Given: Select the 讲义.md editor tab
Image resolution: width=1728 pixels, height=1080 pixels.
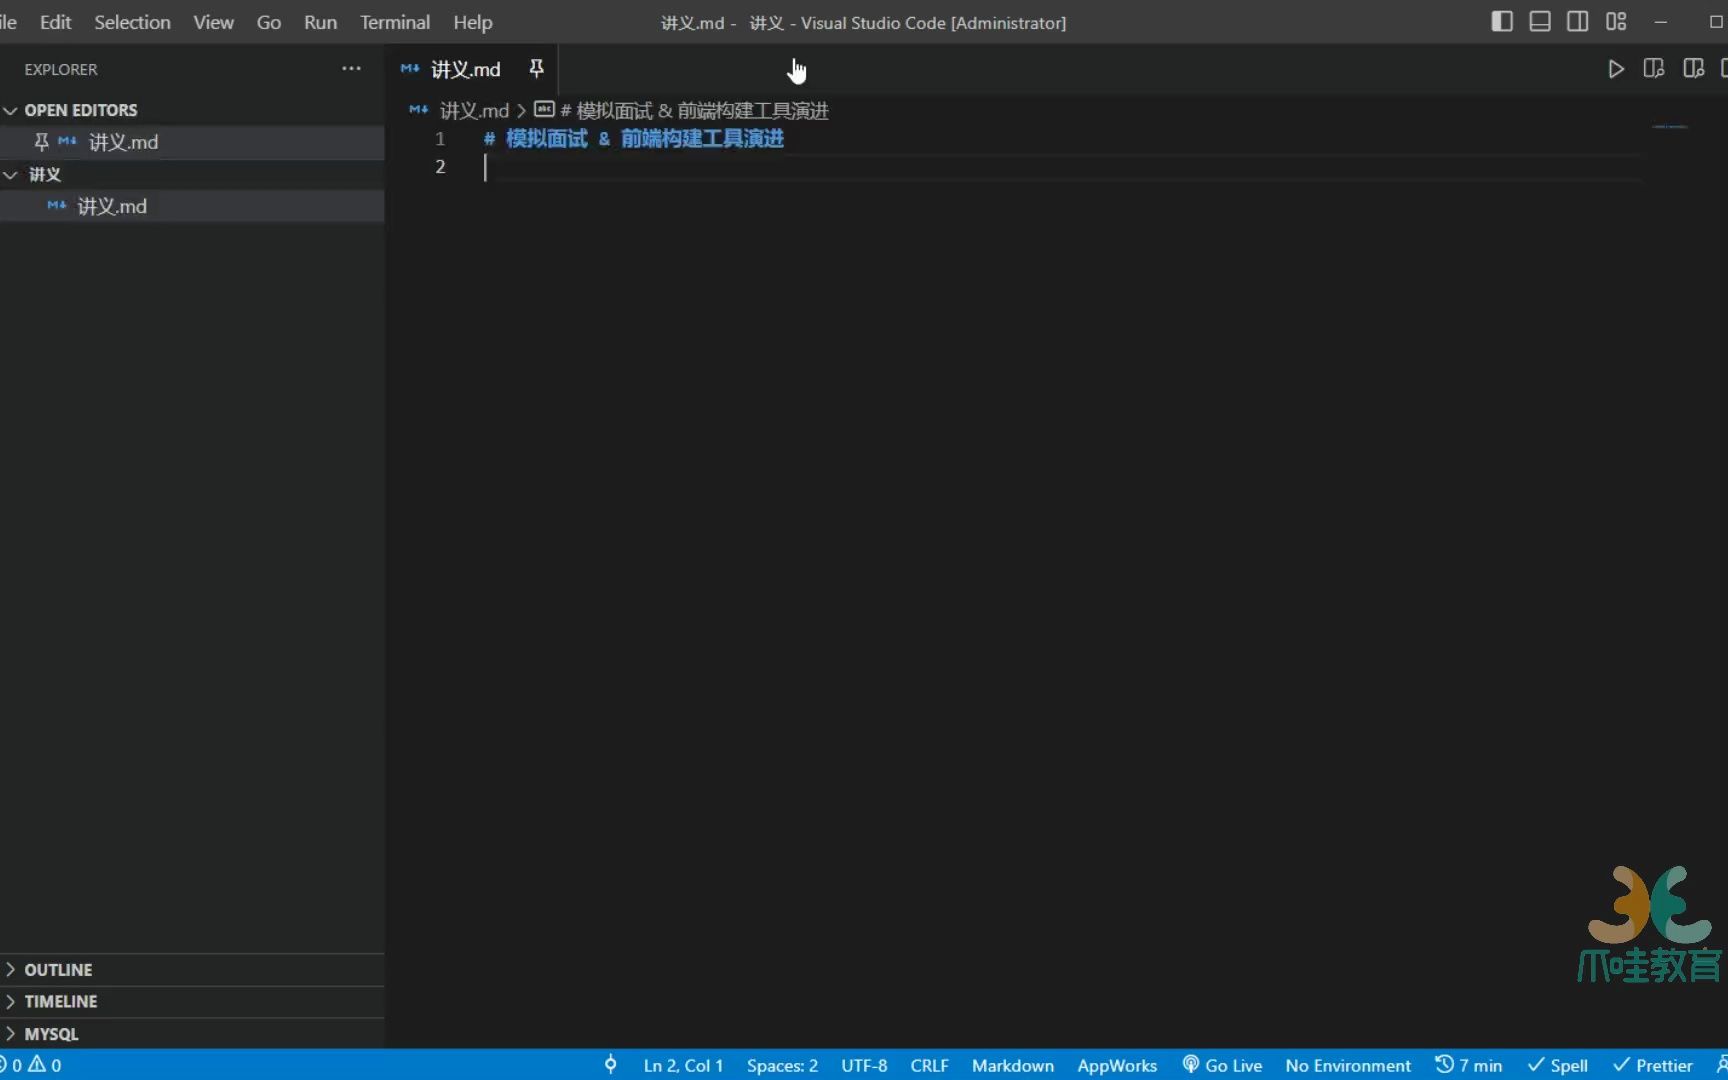Looking at the screenshot, I should [x=472, y=69].
